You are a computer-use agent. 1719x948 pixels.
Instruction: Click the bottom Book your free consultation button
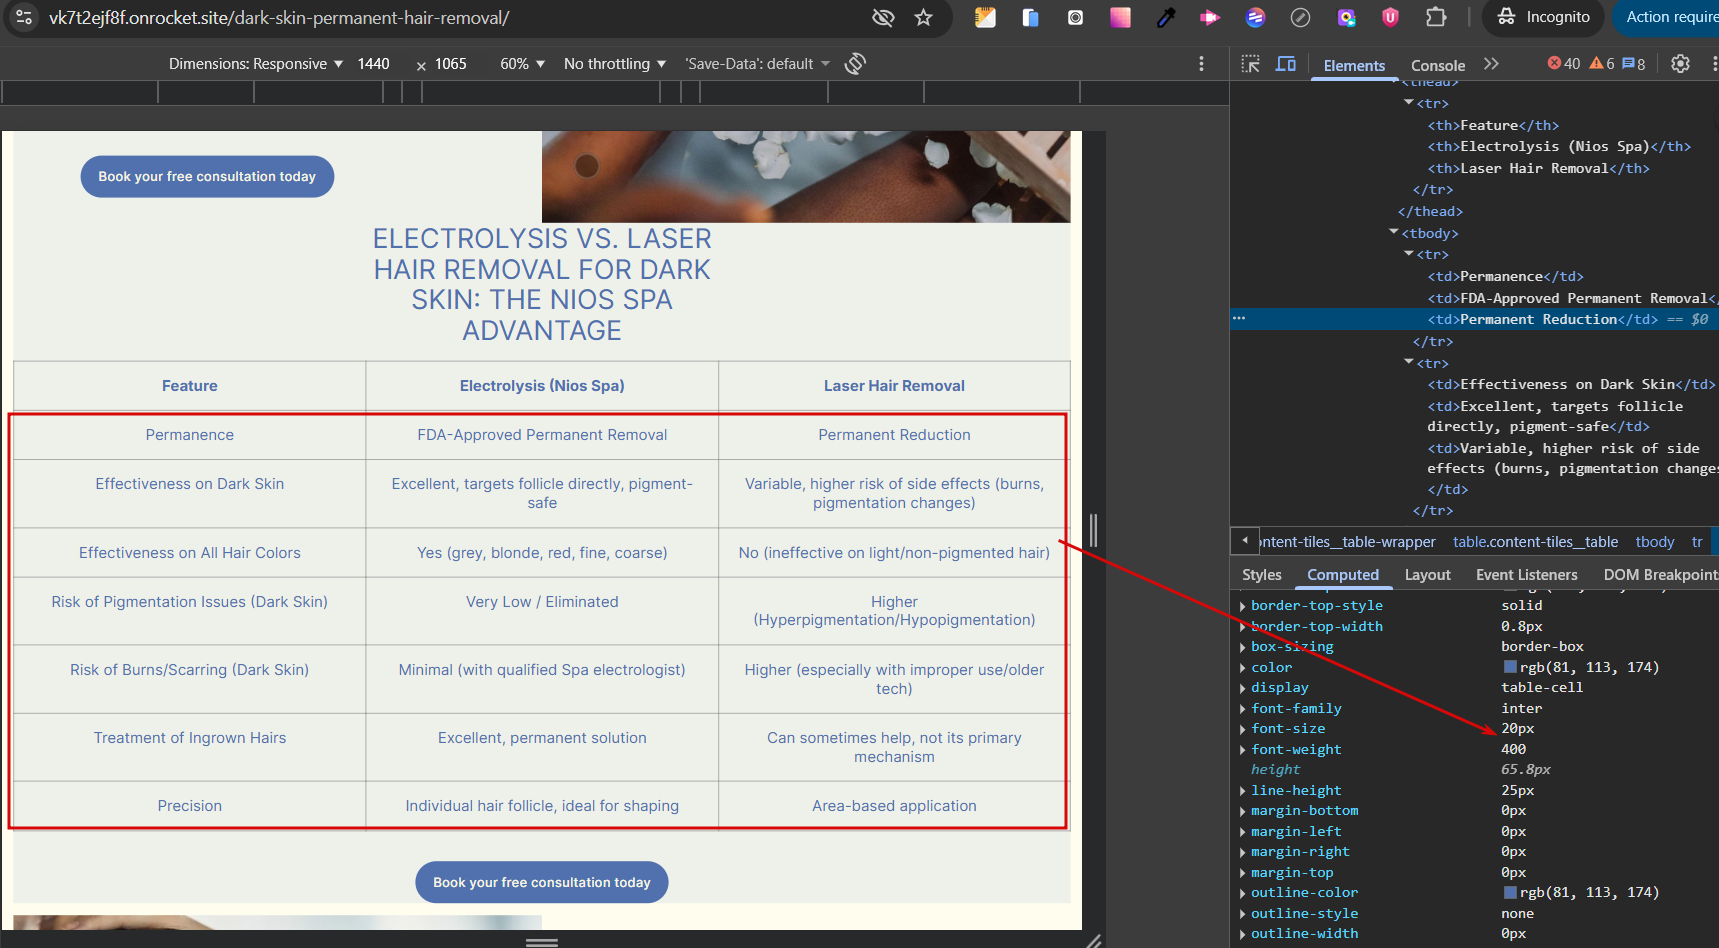click(541, 882)
